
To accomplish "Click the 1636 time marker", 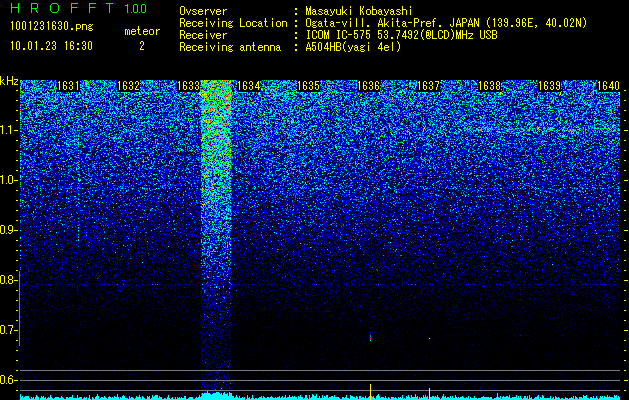I will point(368,86).
